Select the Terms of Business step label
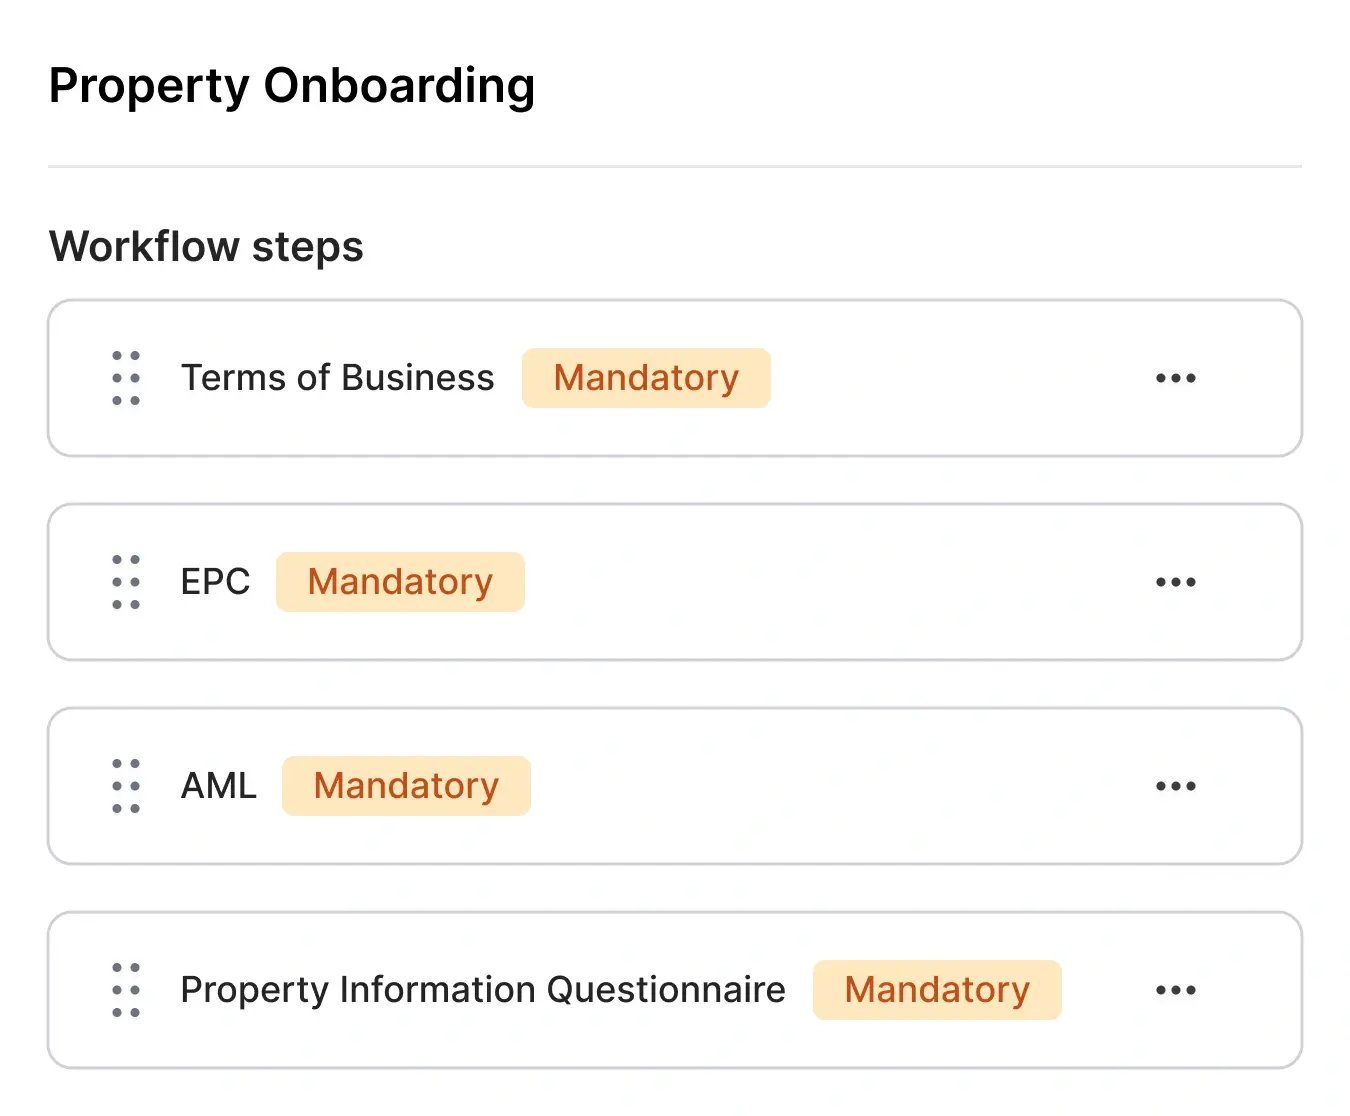 tap(338, 378)
